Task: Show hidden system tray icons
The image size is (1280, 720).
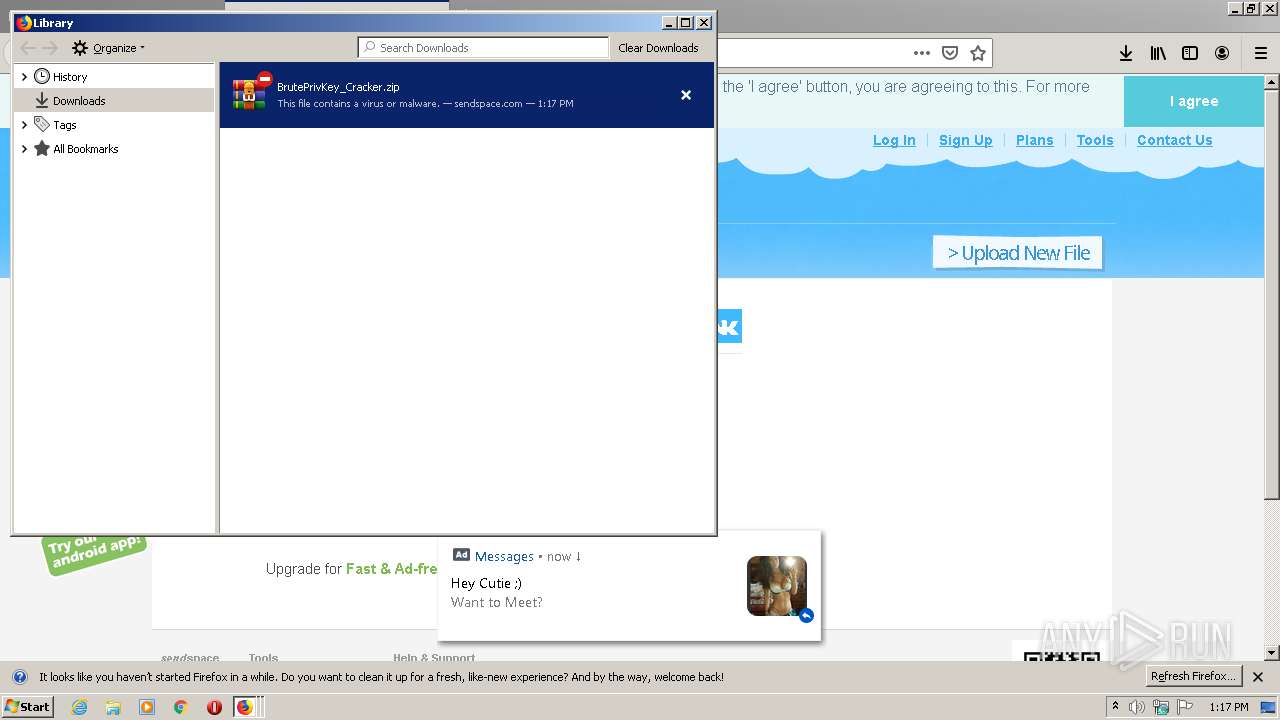Action: click(x=1115, y=706)
